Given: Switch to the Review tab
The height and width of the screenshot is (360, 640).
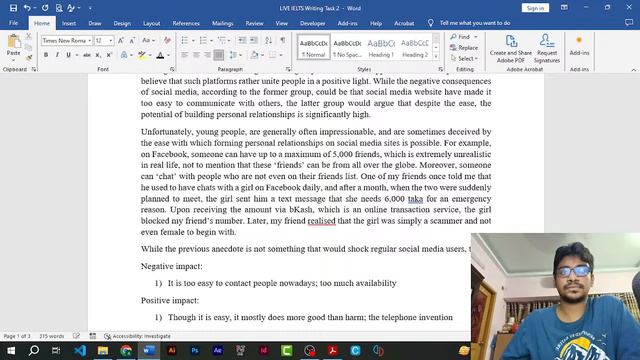Looking at the screenshot, I should [254, 23].
